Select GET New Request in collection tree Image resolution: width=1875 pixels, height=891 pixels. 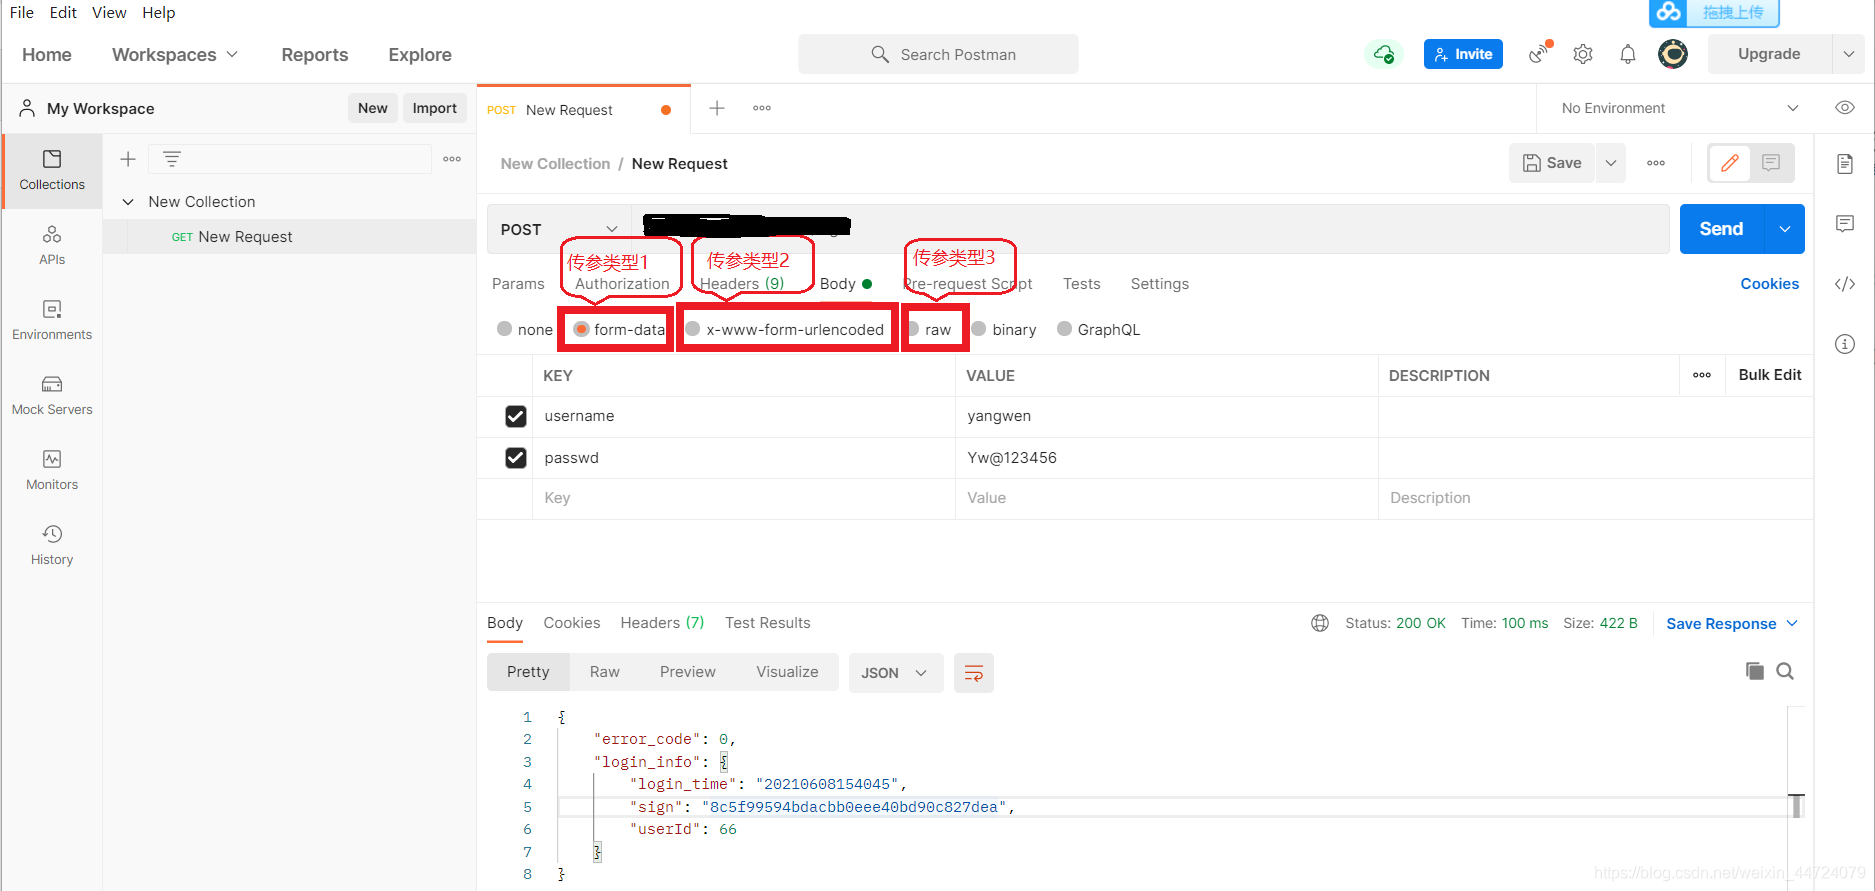coord(290,237)
